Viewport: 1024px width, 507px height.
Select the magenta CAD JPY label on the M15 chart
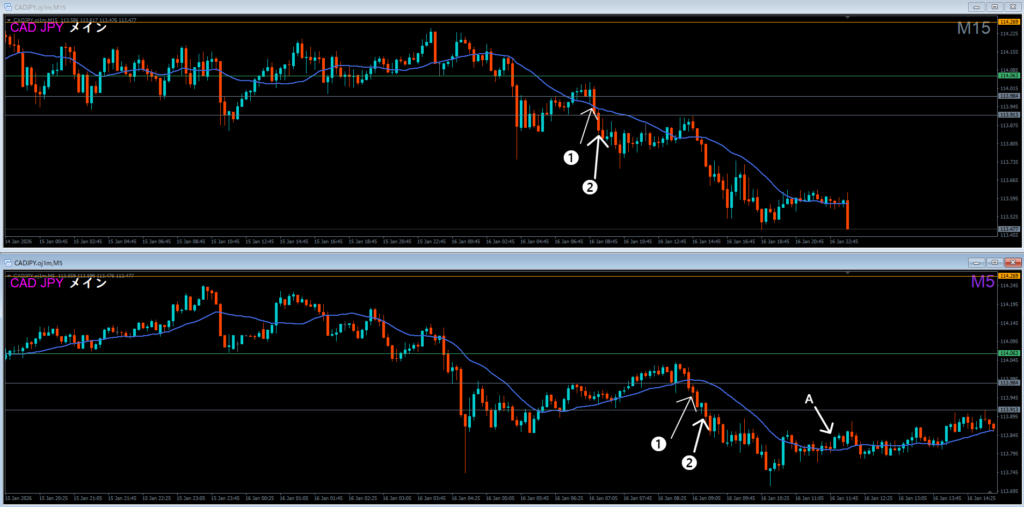click(37, 28)
